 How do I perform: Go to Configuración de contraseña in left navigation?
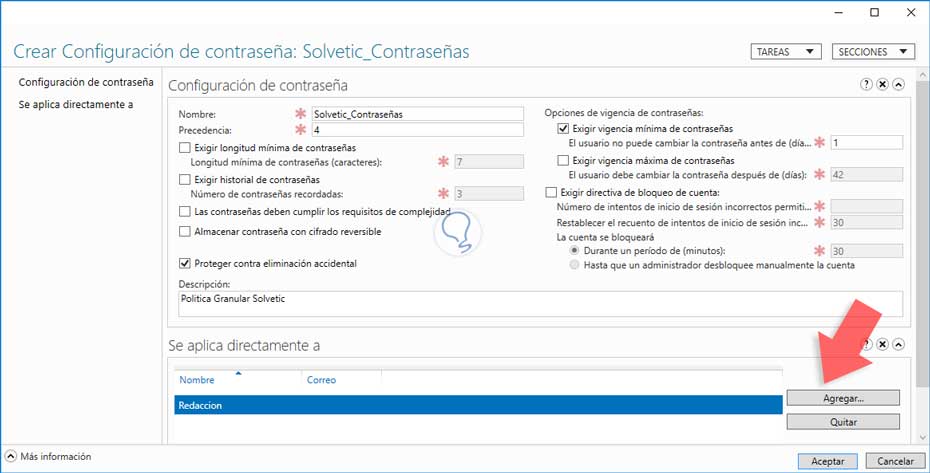point(86,82)
